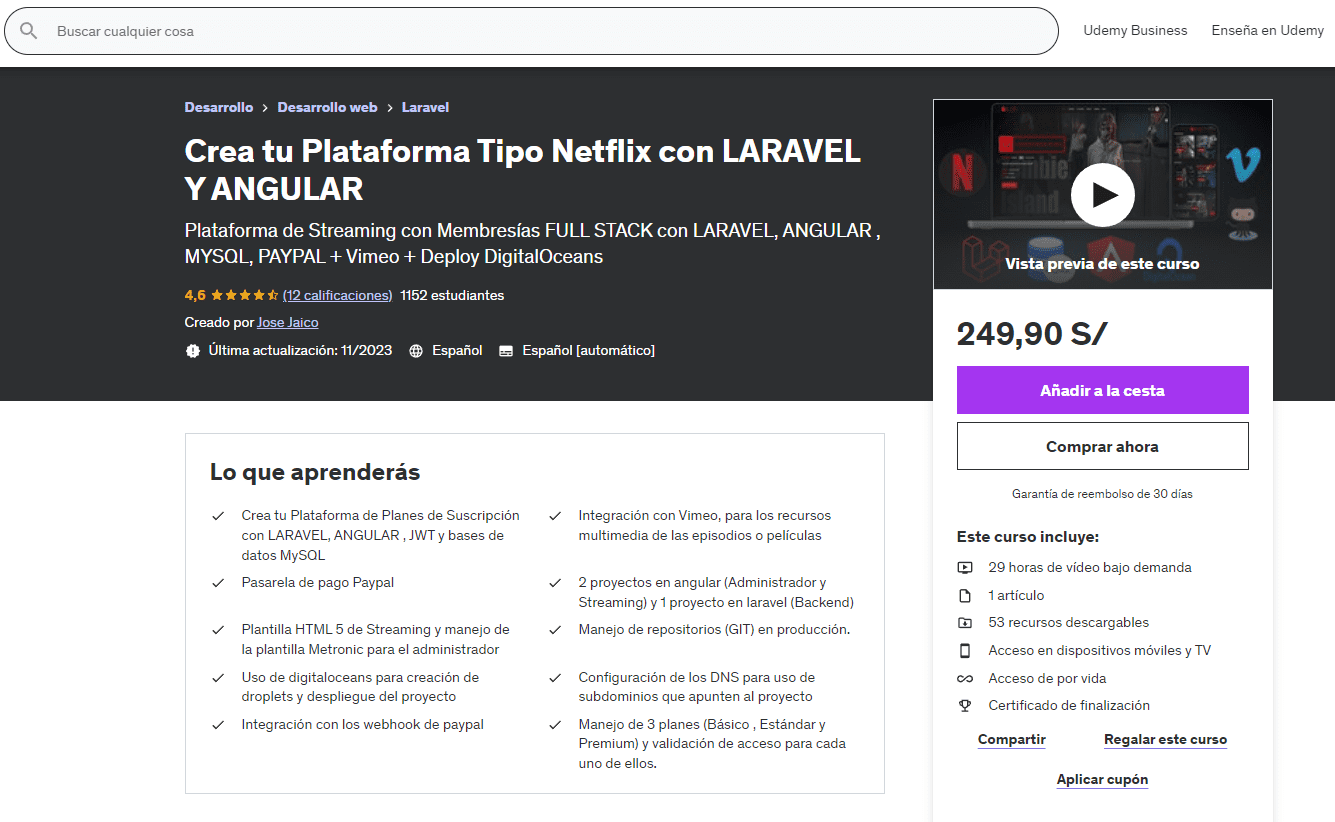Click the search magnifier icon
This screenshot has width=1335, height=822.
coord(28,31)
